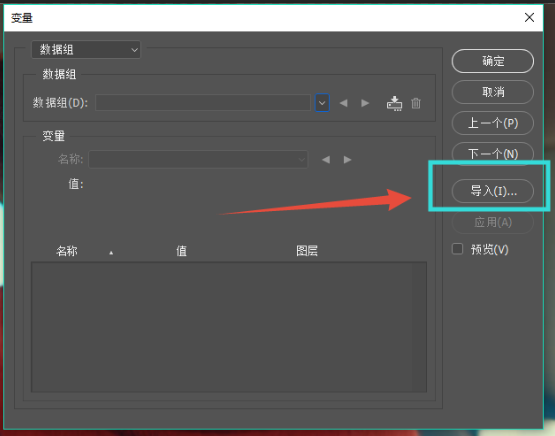Click the delete data set trash icon
Viewport: 555px width, 436px height.
pyautogui.click(x=416, y=103)
